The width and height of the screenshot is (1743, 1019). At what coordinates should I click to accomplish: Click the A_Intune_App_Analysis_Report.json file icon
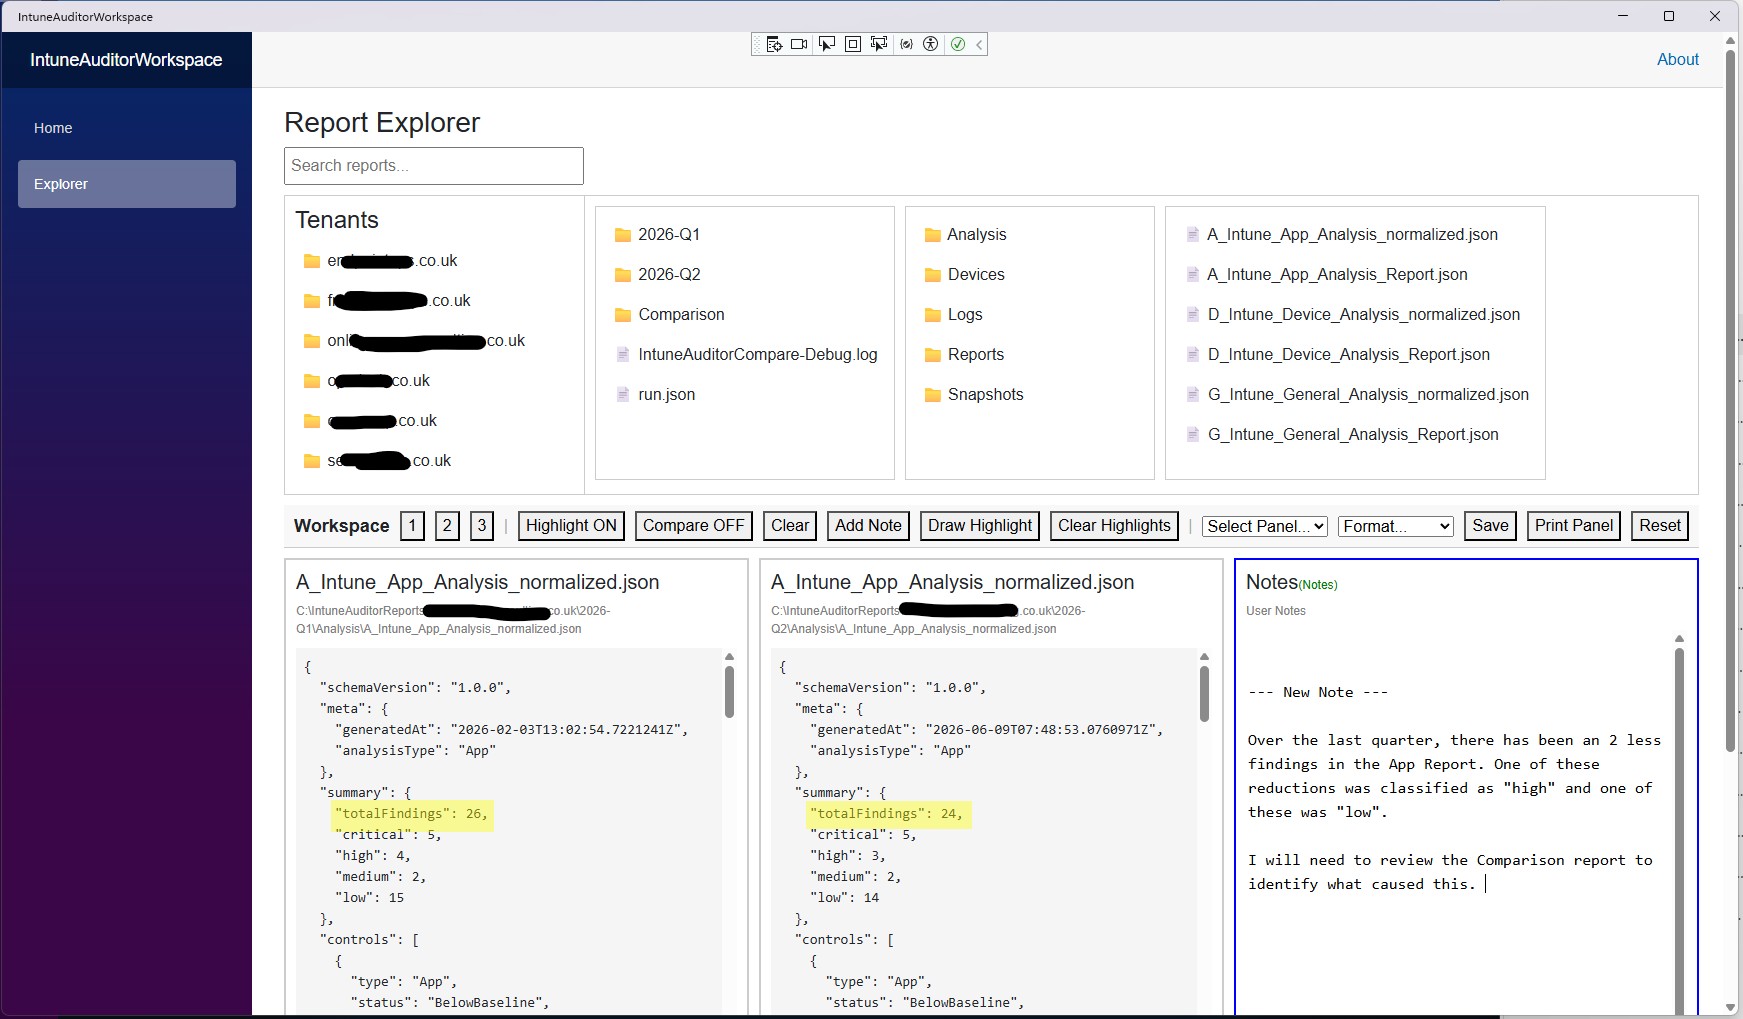click(x=1192, y=275)
